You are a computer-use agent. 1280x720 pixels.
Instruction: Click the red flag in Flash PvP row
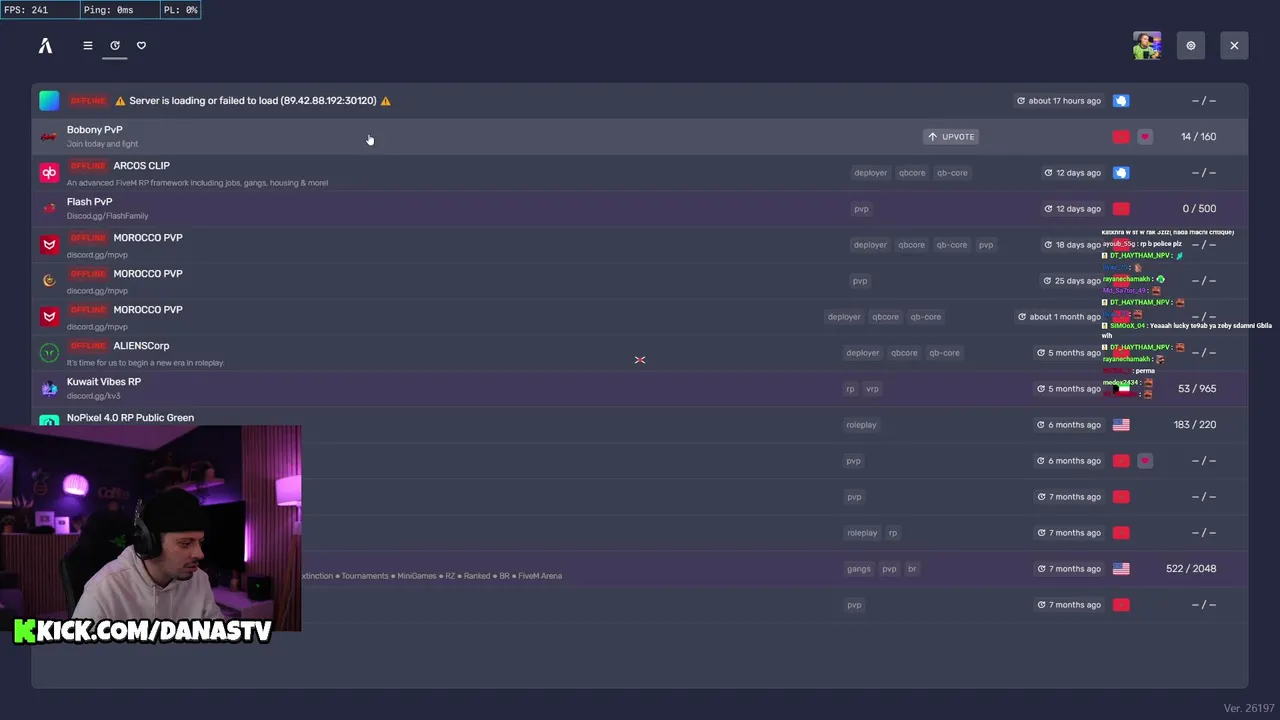(1121, 209)
